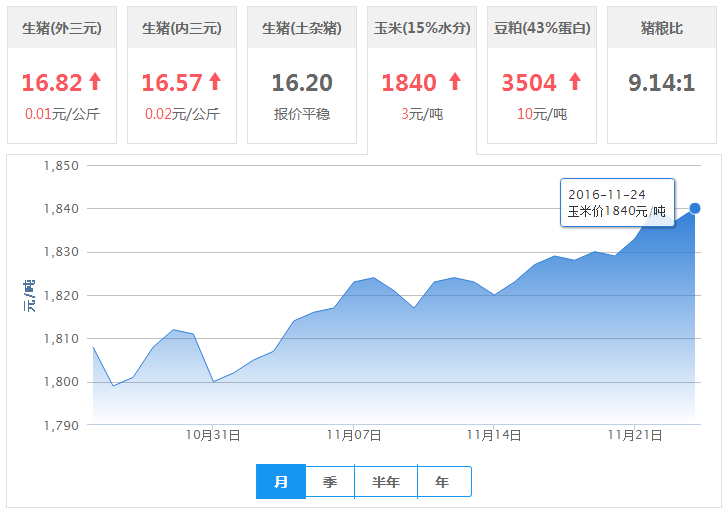This screenshot has width=728, height=515.
Task: Click the 10月31日 x-axis label
Action: pos(213,435)
